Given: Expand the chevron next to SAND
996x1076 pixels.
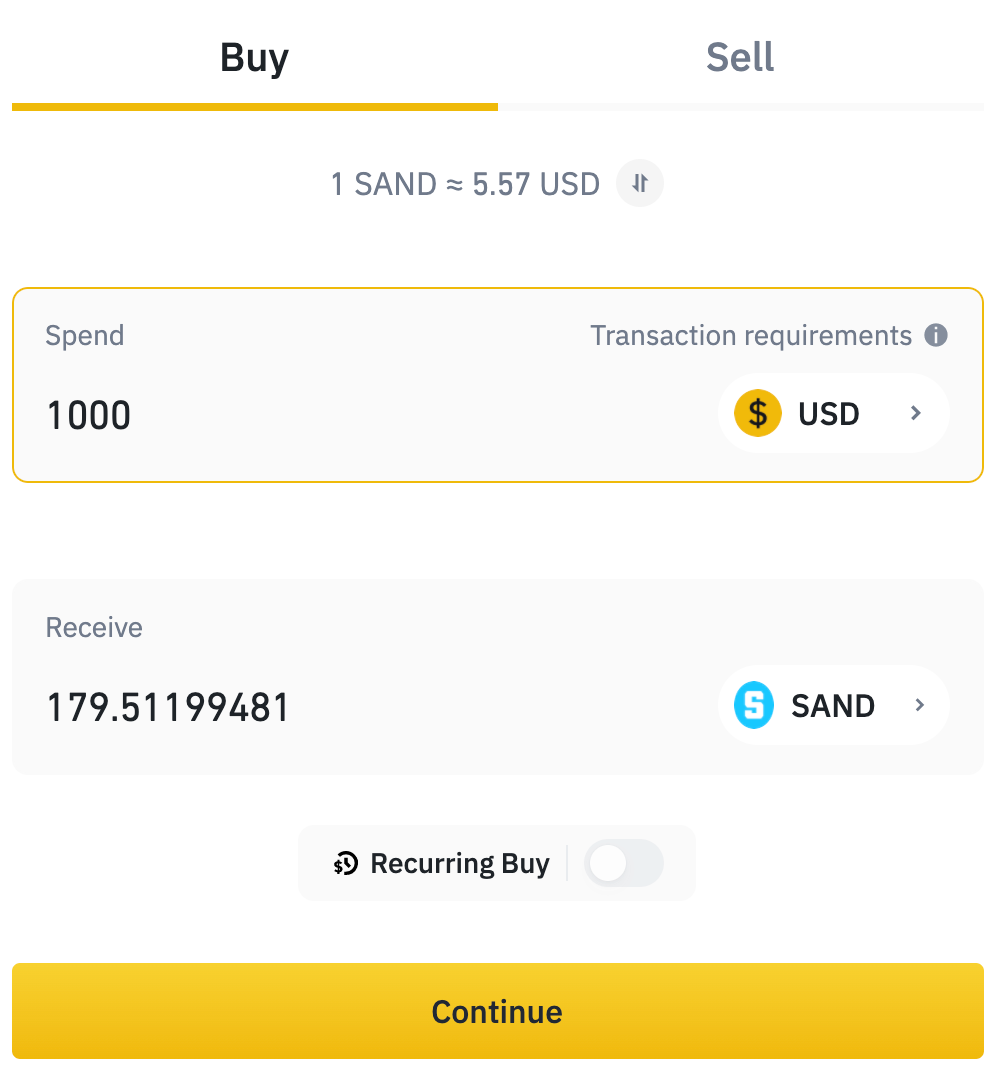Looking at the screenshot, I should click(x=920, y=706).
